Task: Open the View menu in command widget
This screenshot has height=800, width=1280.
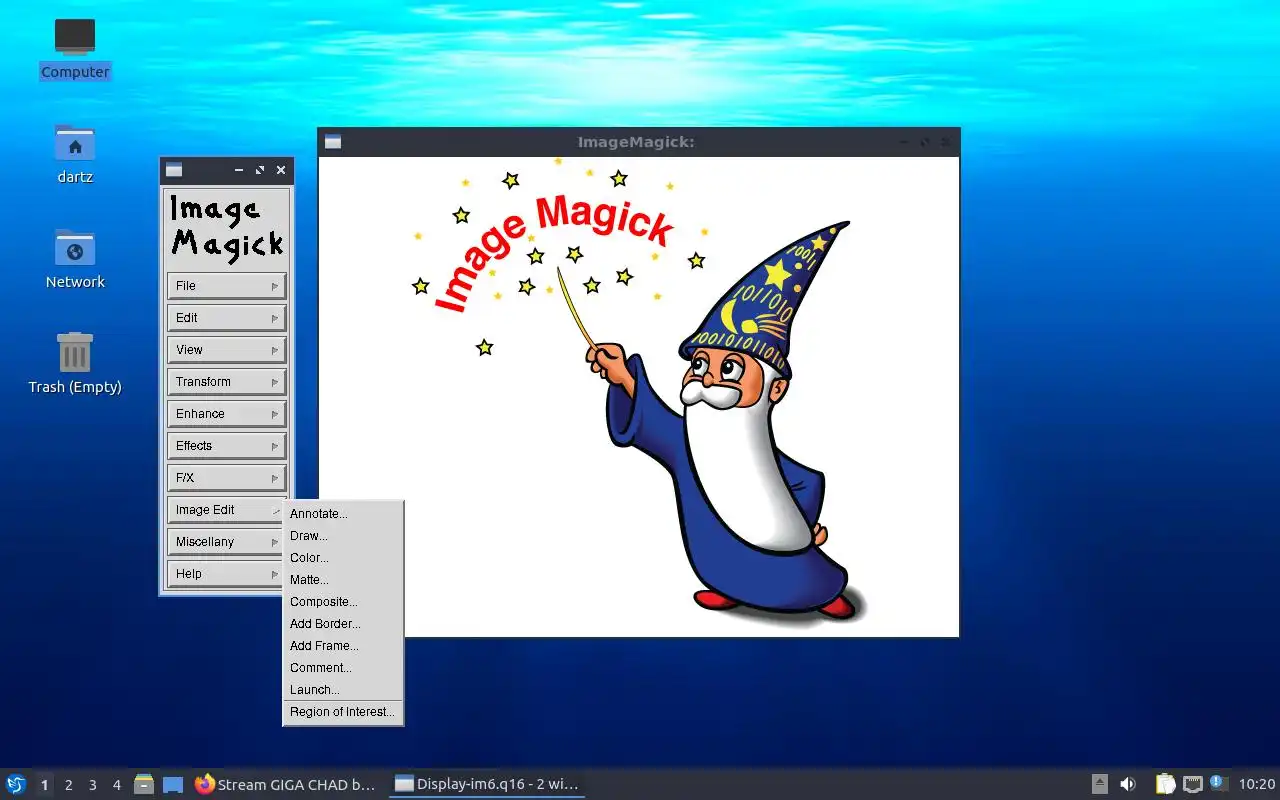Action: (227, 350)
